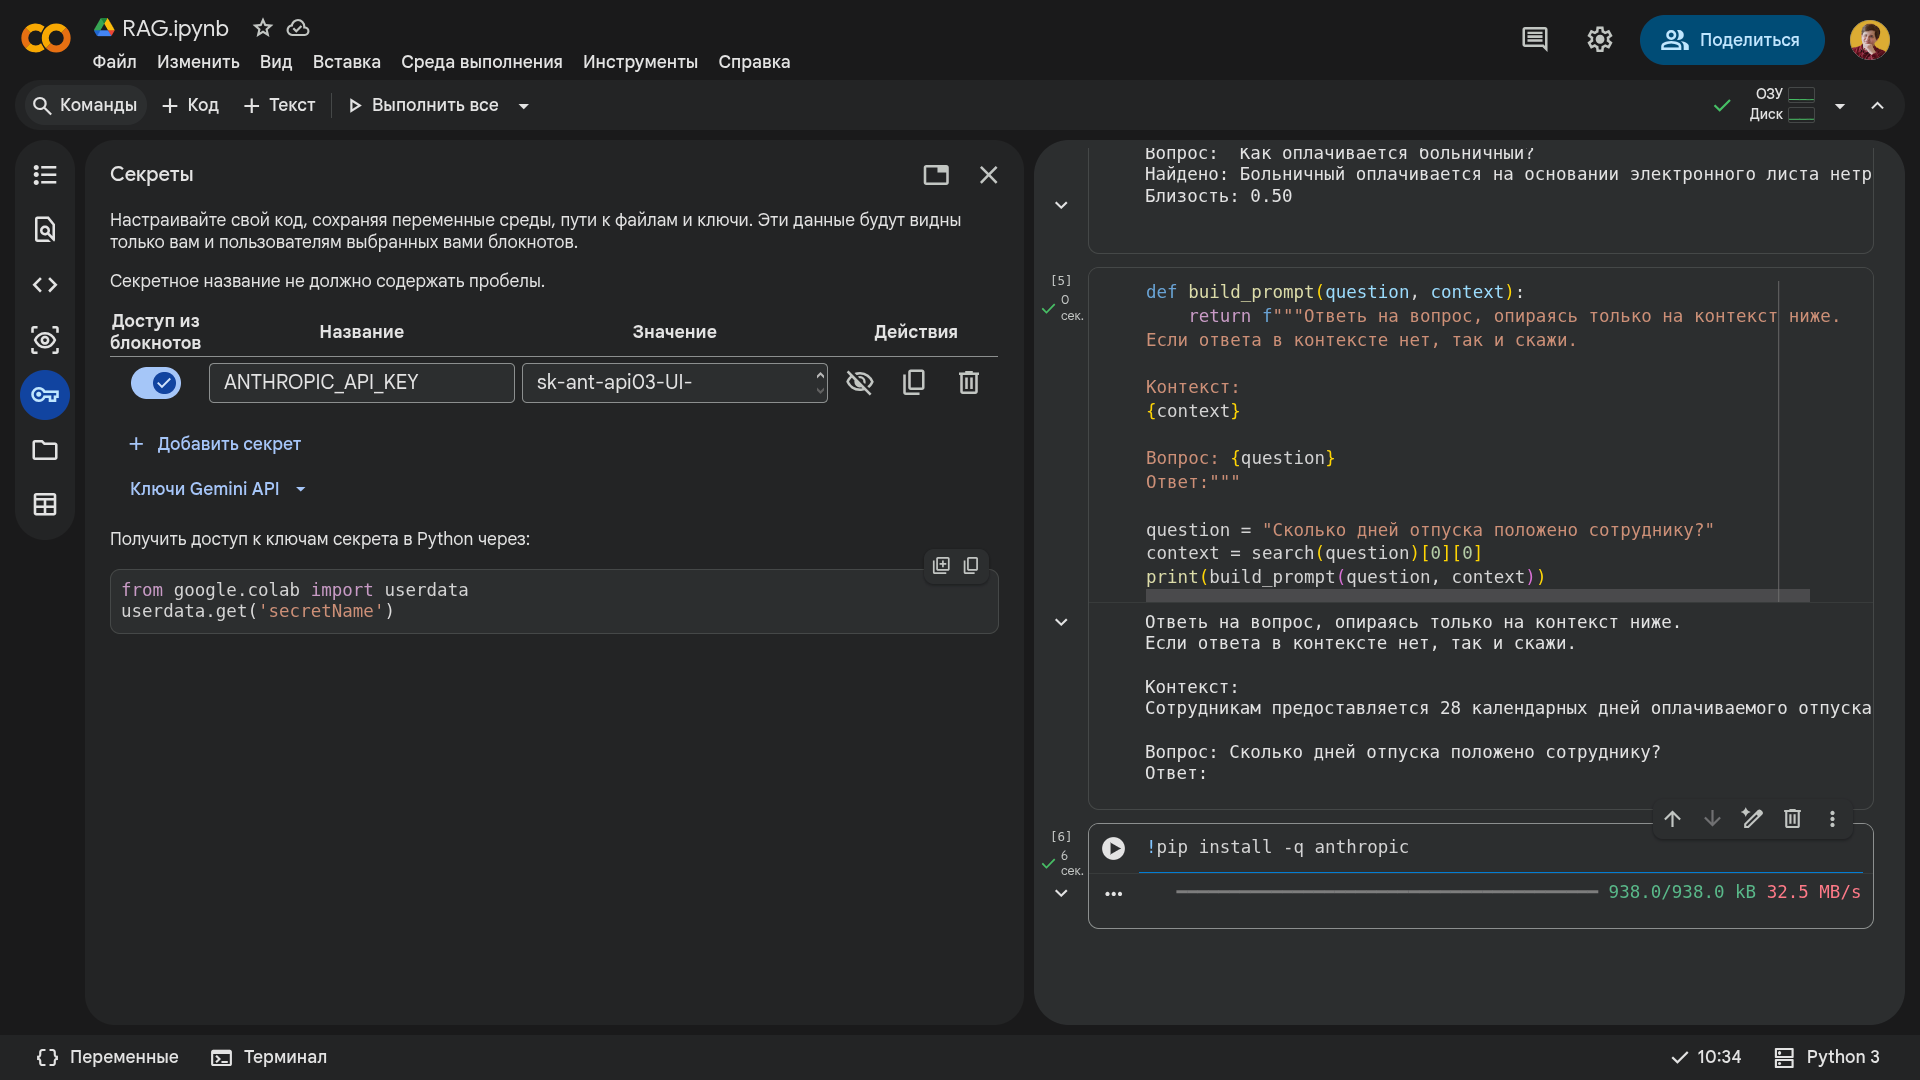Toggle notebook access for ANTHROPIC_API_KEY
This screenshot has width=1920, height=1080.
(156, 383)
